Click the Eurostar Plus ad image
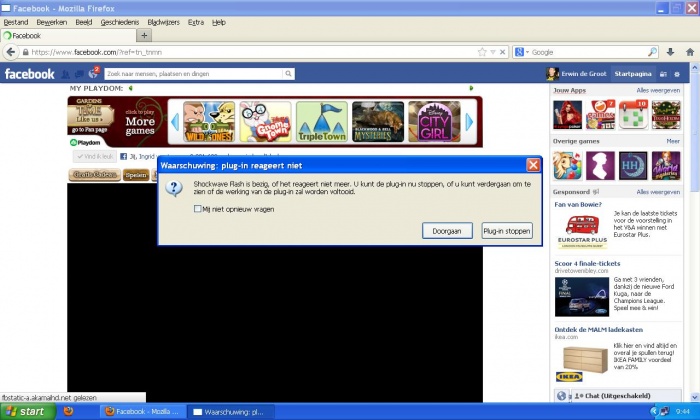The height and width of the screenshot is (420, 700). [583, 231]
